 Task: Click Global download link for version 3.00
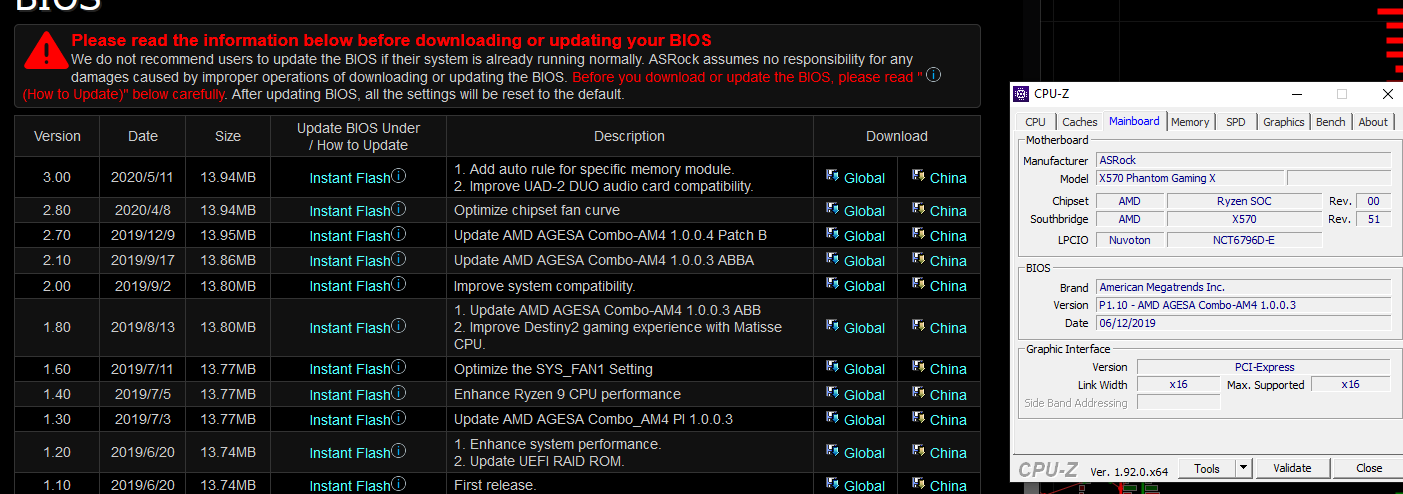pos(864,178)
